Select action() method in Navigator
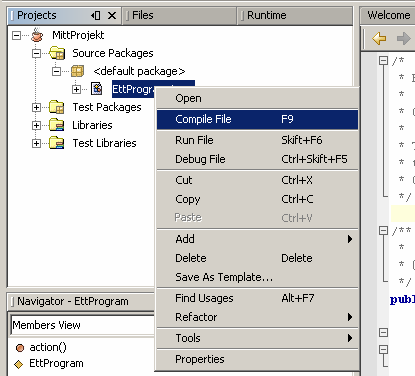 (48, 347)
